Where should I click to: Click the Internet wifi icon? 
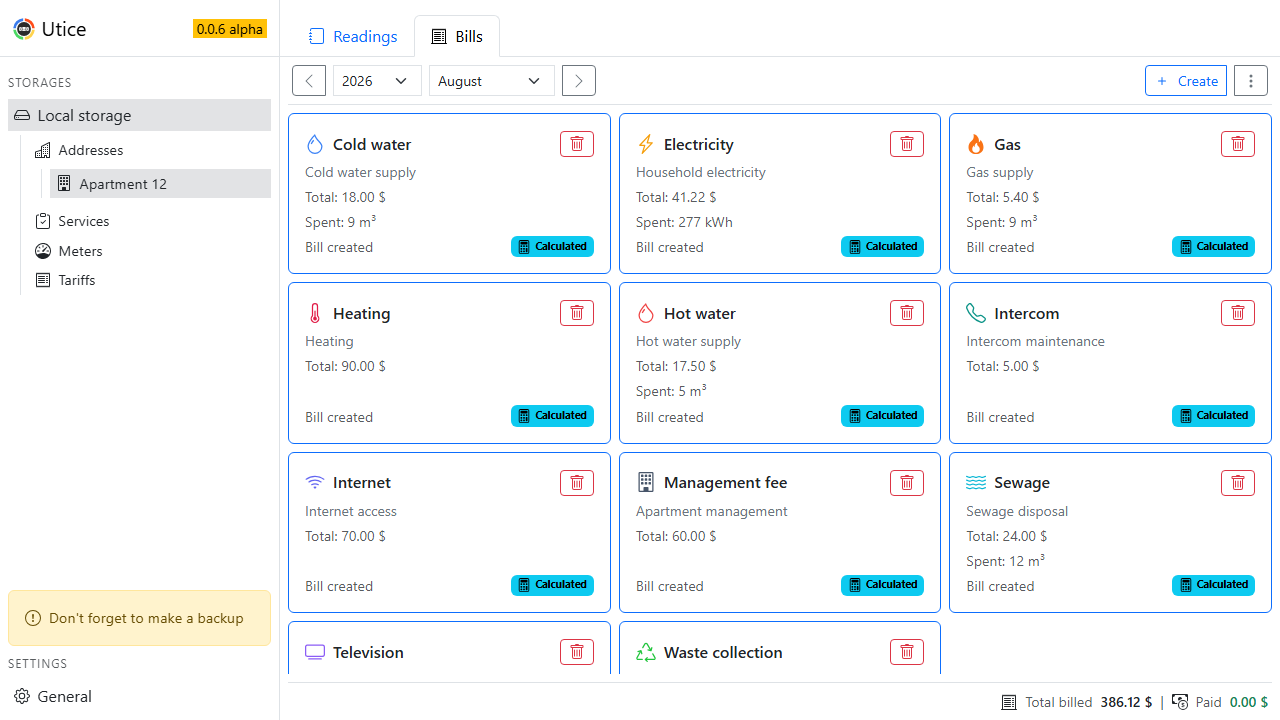point(315,483)
